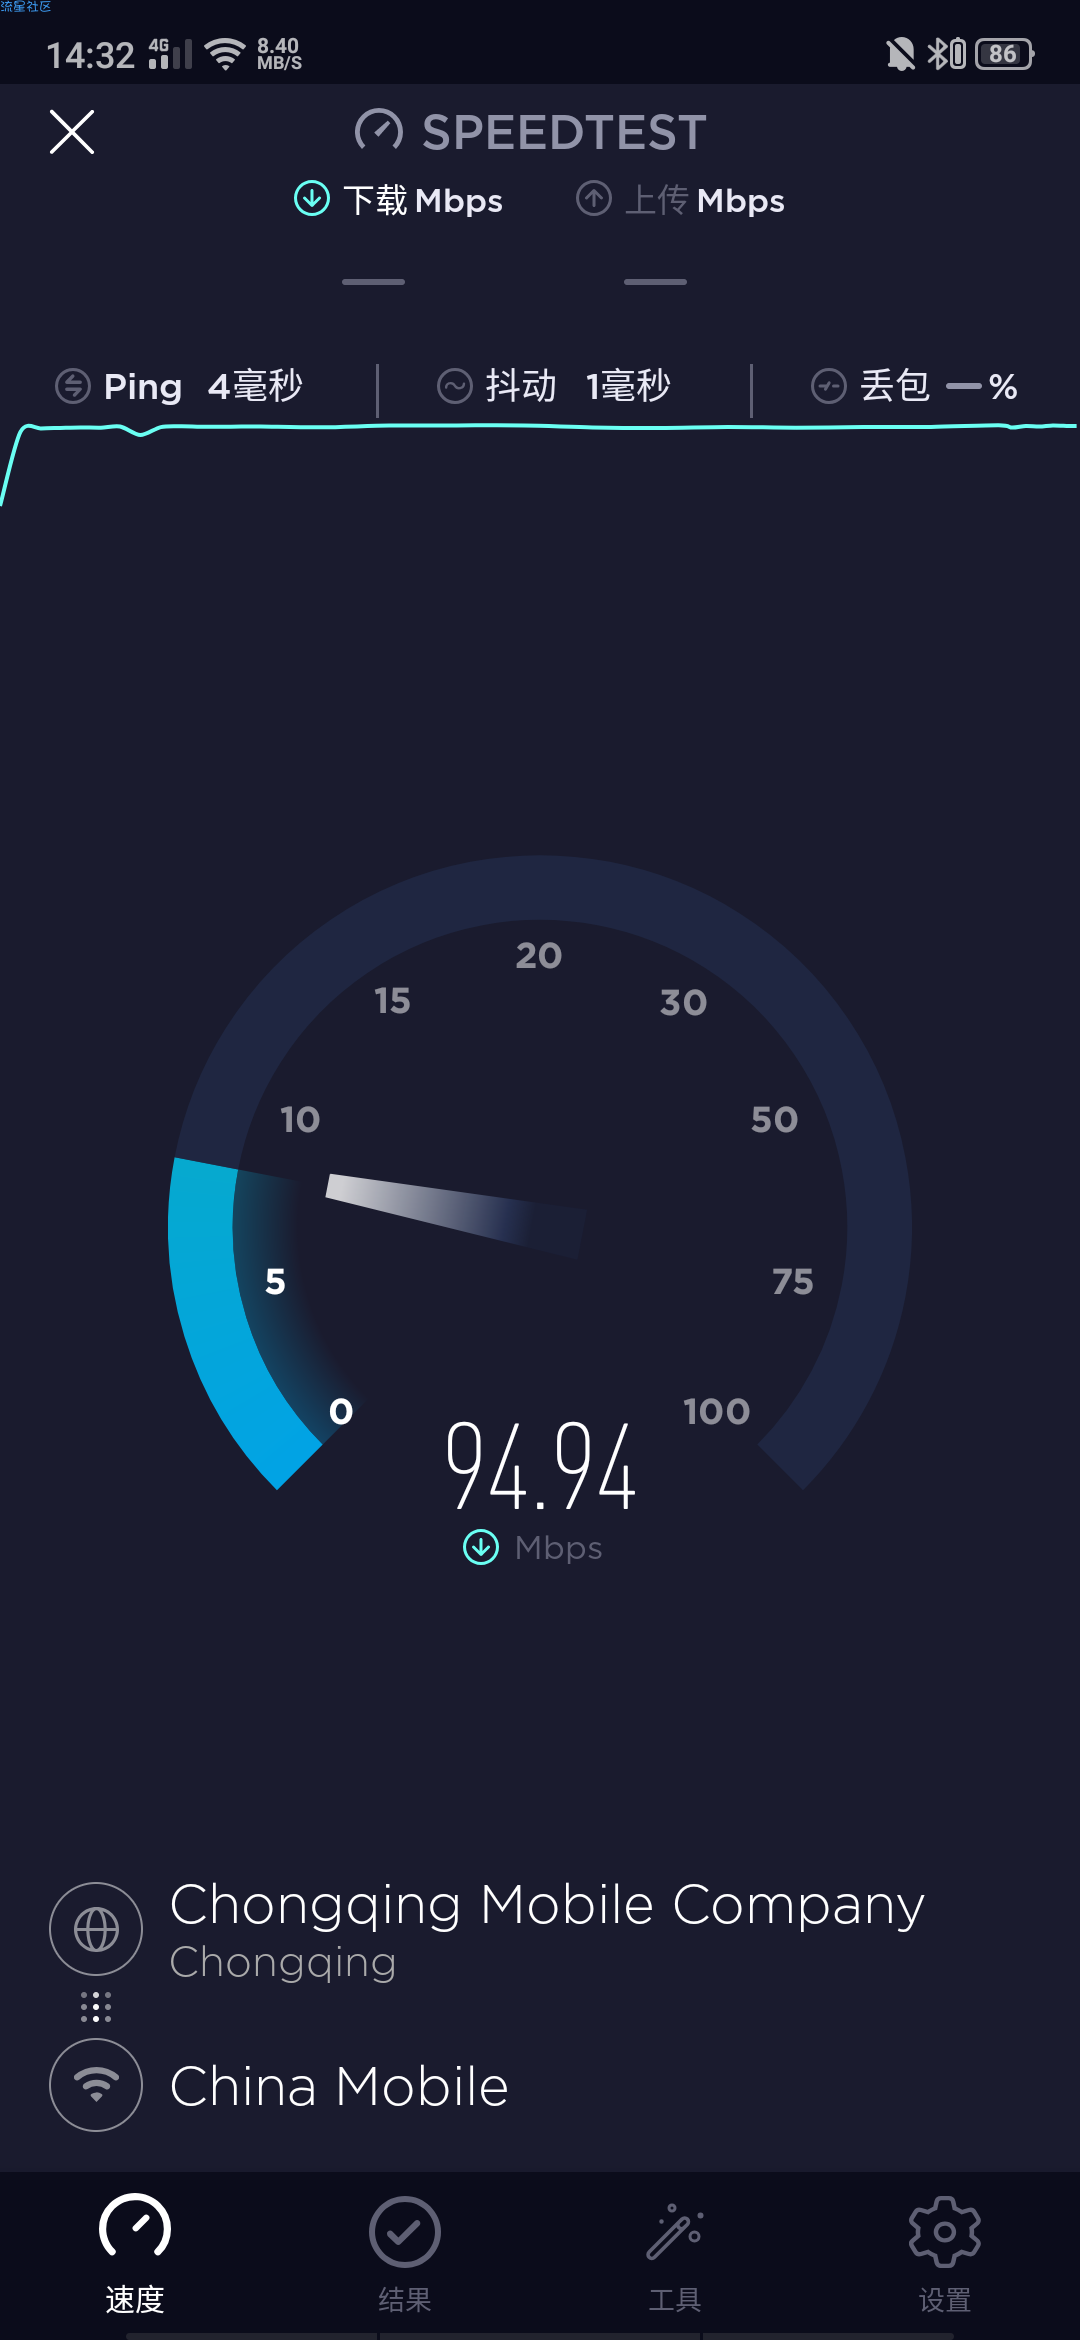Tap the speedometer gauge needle
Image resolution: width=1080 pixels, height=2340 pixels.
[x=456, y=1214]
